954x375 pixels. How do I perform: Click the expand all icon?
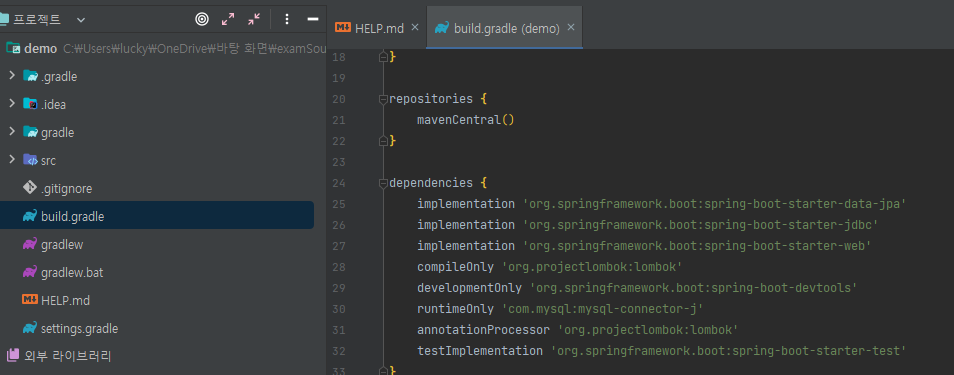point(228,19)
